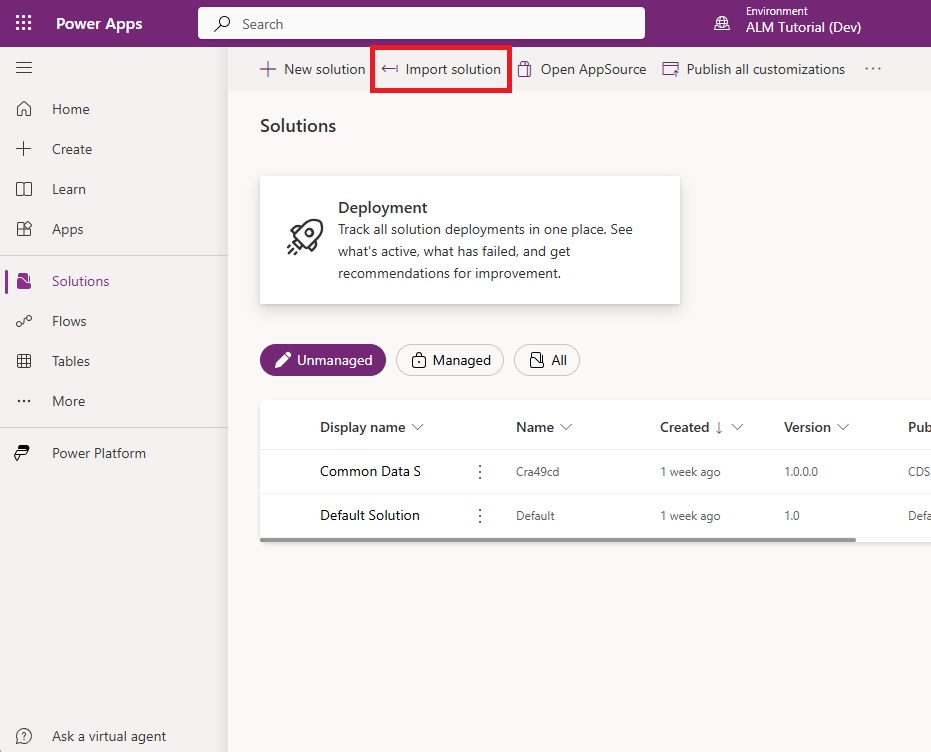Click the New solution button
The height and width of the screenshot is (752, 931).
click(x=312, y=69)
